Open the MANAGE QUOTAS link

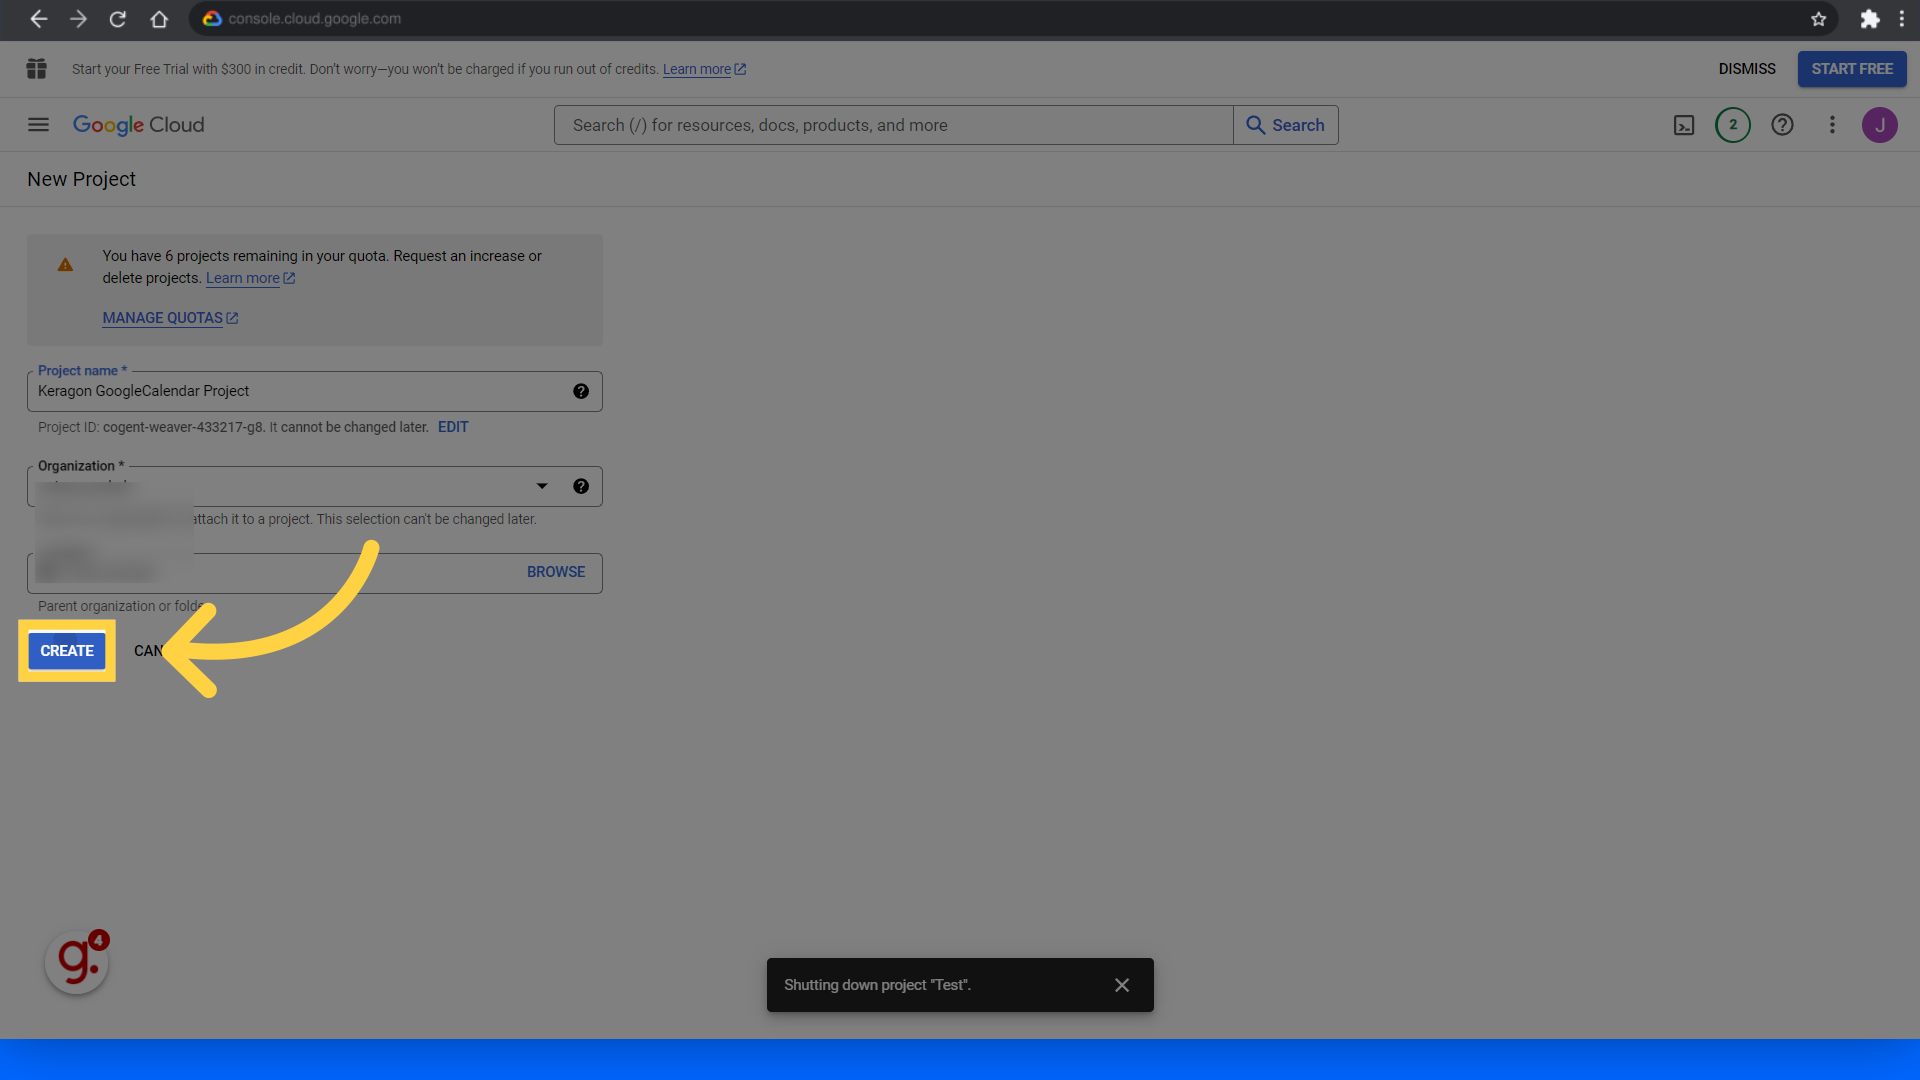170,318
